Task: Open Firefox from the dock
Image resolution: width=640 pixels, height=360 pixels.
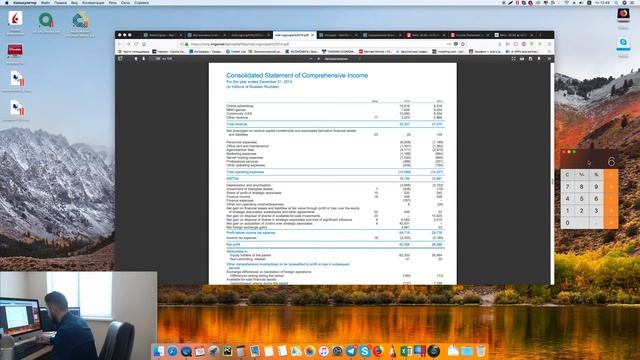Action: (x=379, y=351)
